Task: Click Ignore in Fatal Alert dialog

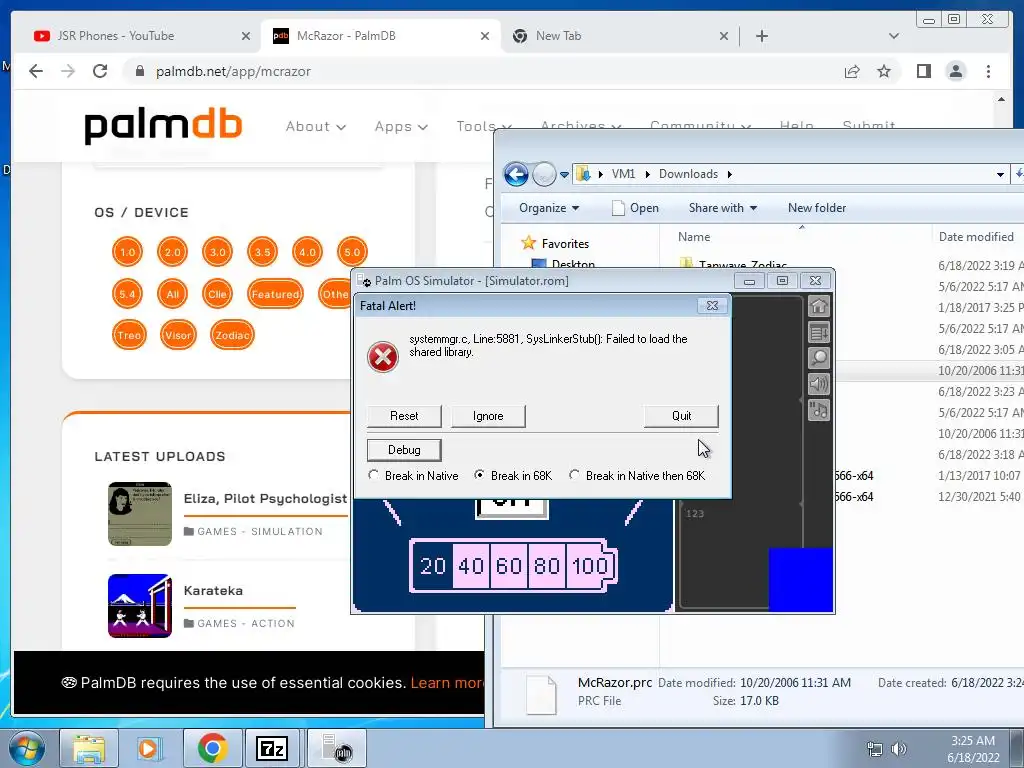Action: pyautogui.click(x=488, y=416)
